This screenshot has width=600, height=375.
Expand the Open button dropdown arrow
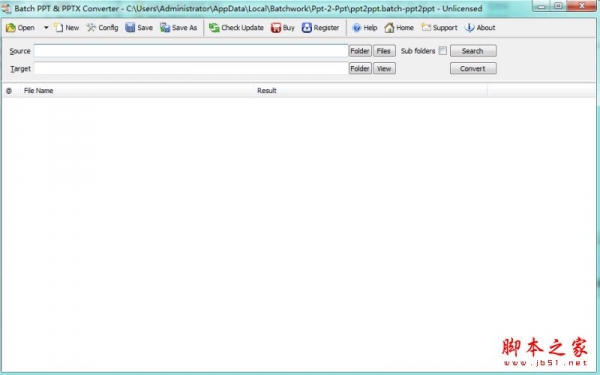coord(46,28)
